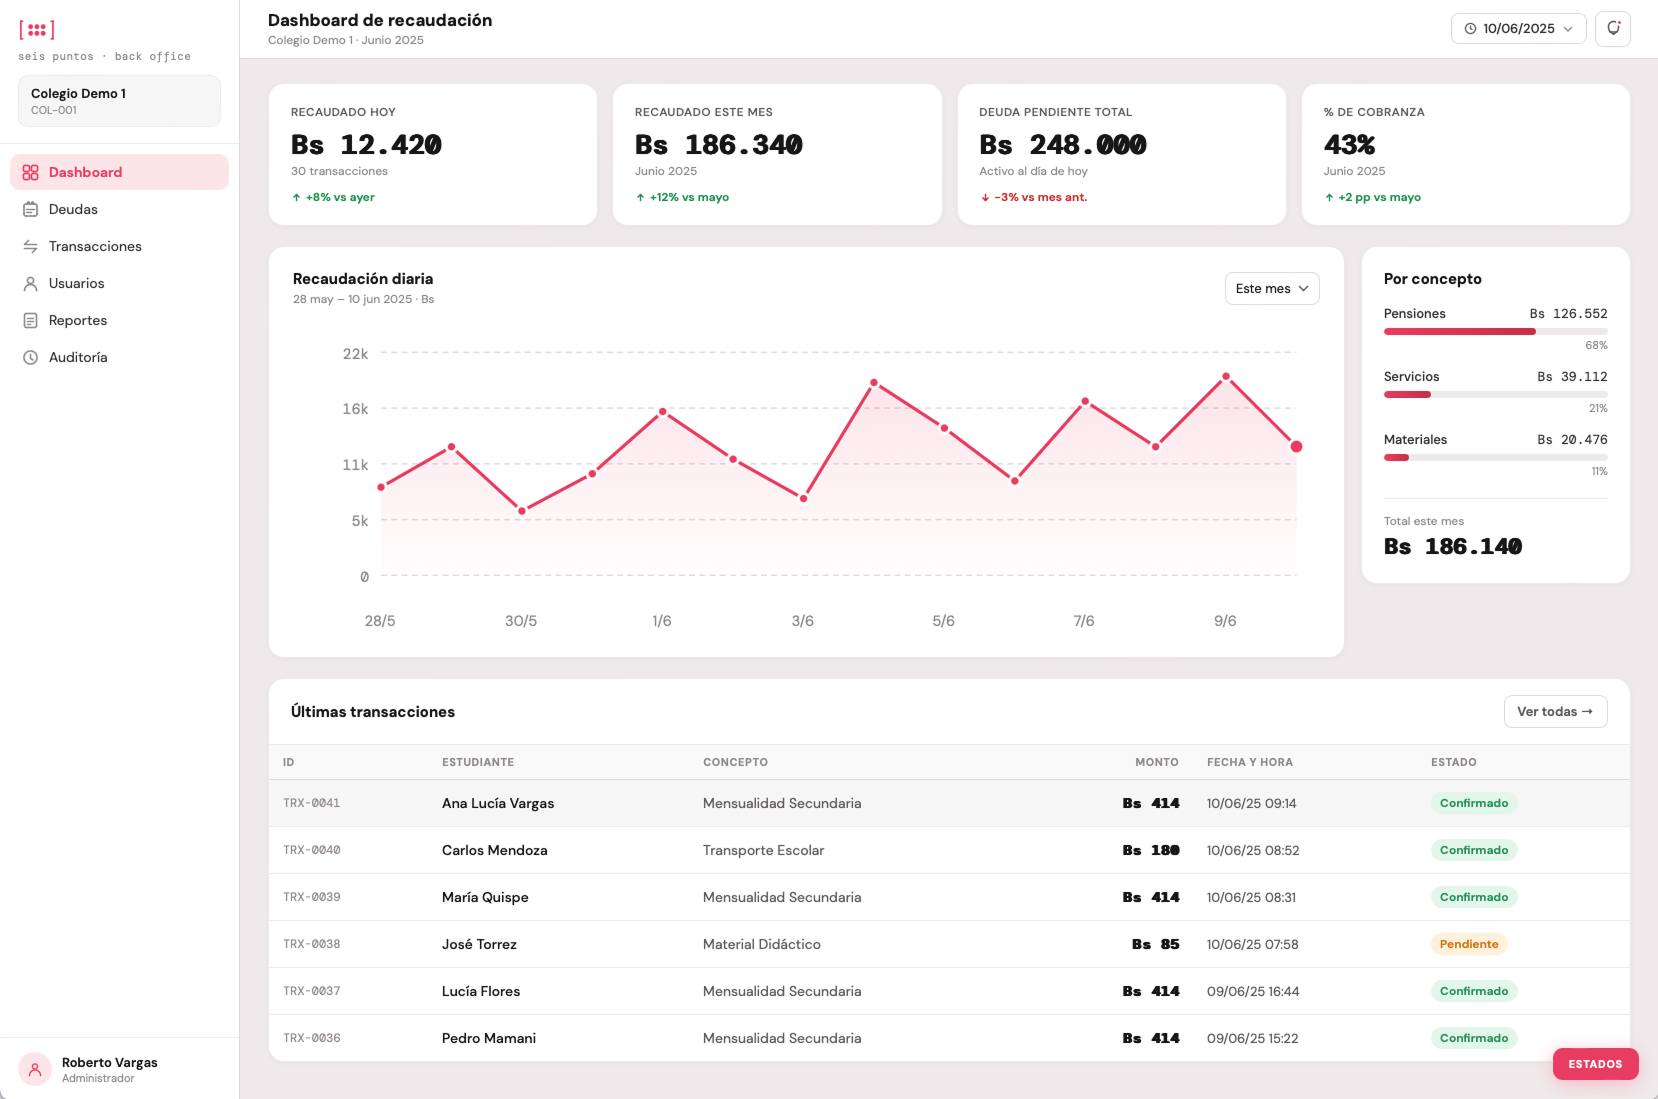Click the Pendiente status badge
This screenshot has width=1658, height=1099.
click(x=1469, y=944)
